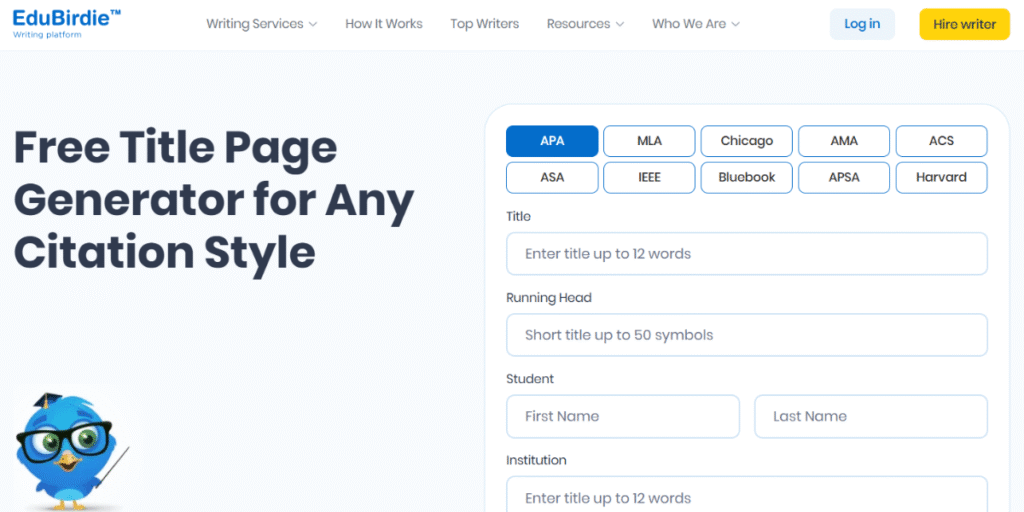Switch to the AMA style tab
The width and height of the screenshot is (1024, 512).
click(844, 141)
